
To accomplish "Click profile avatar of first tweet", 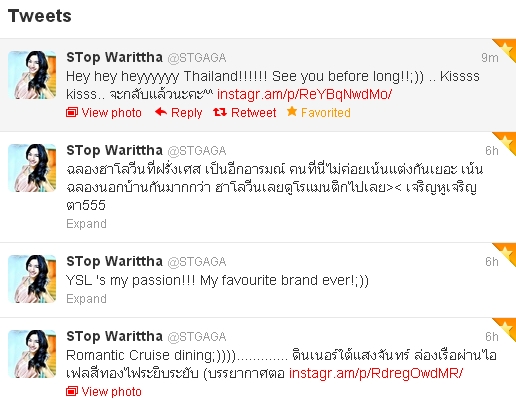I will pyautogui.click(x=32, y=75).
